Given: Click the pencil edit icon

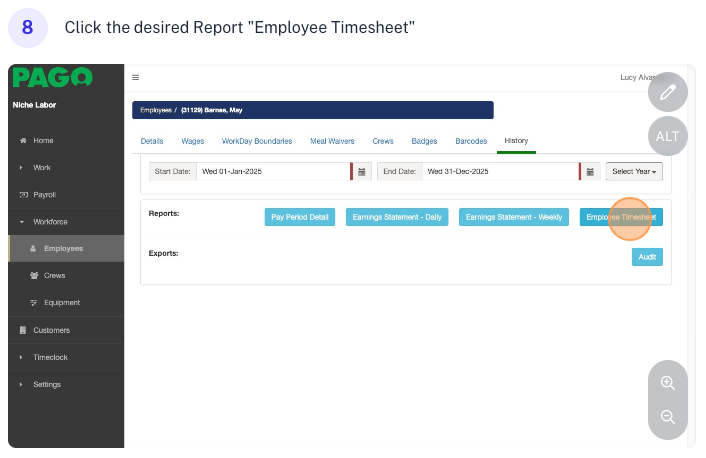Looking at the screenshot, I should (668, 92).
